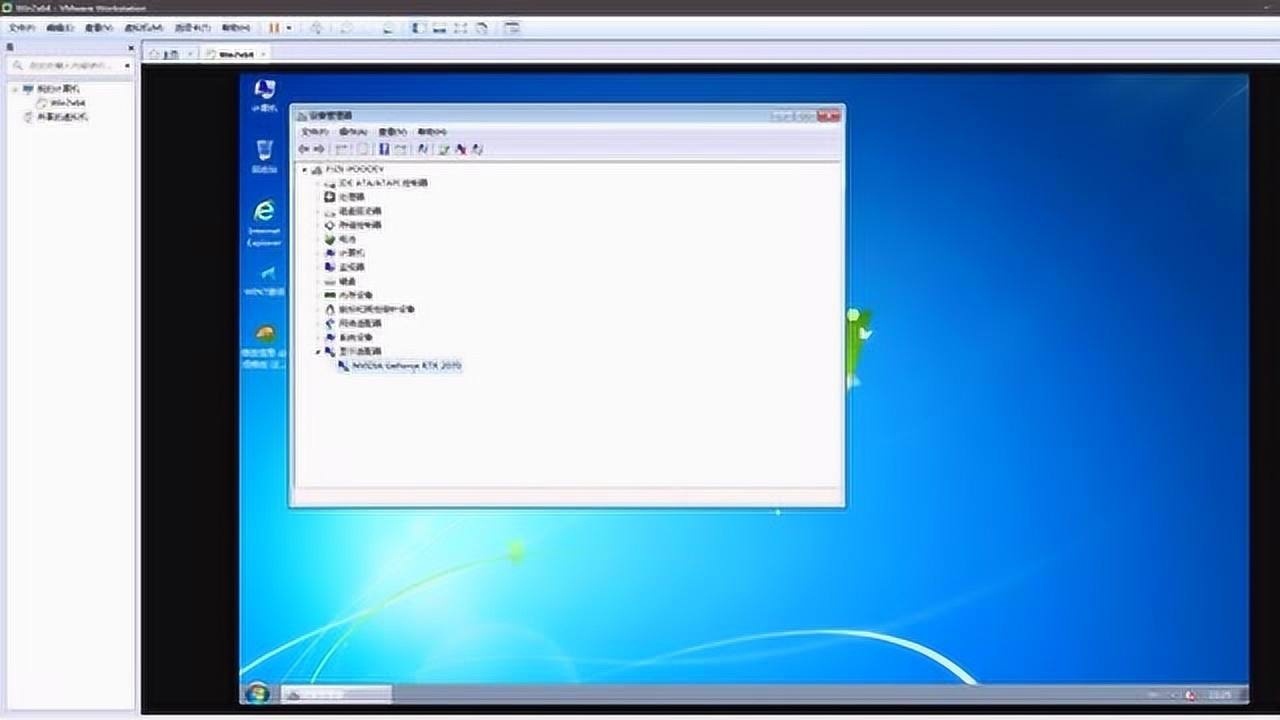
Task: Open VMware's 文件(F) menu
Action: click(22, 28)
